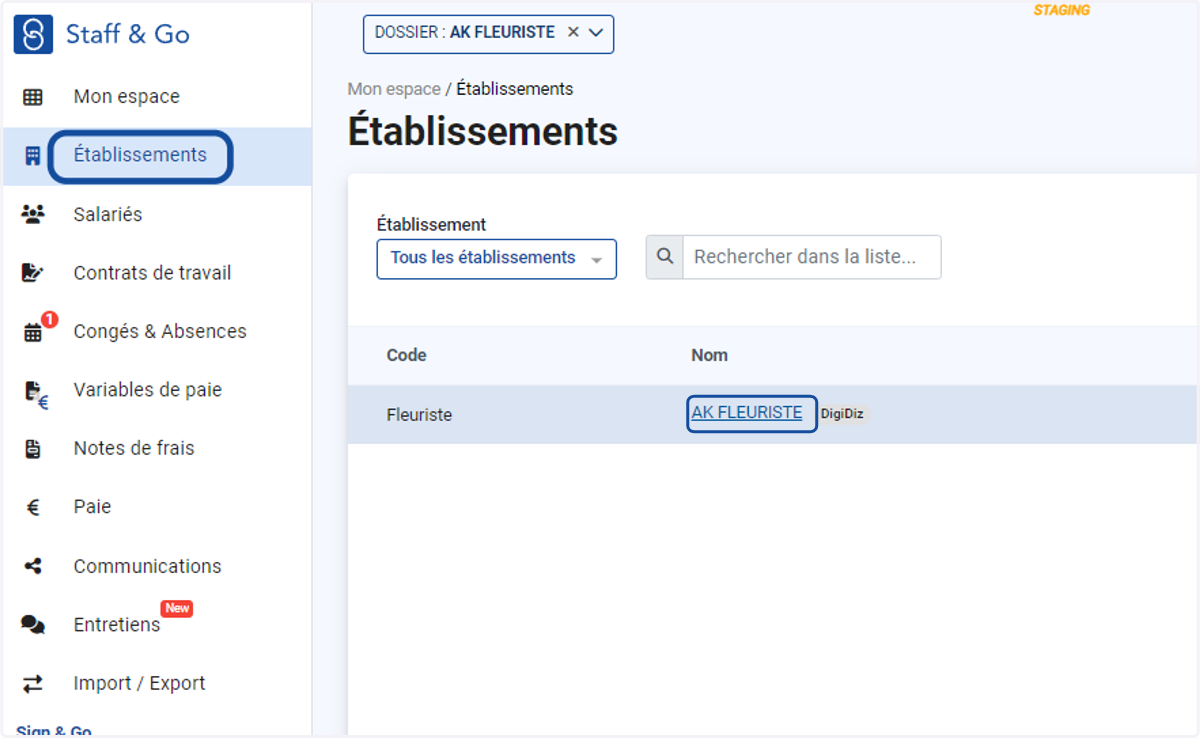Click the Nom column header
Screen dimensions: 1200x738
[x=709, y=355]
